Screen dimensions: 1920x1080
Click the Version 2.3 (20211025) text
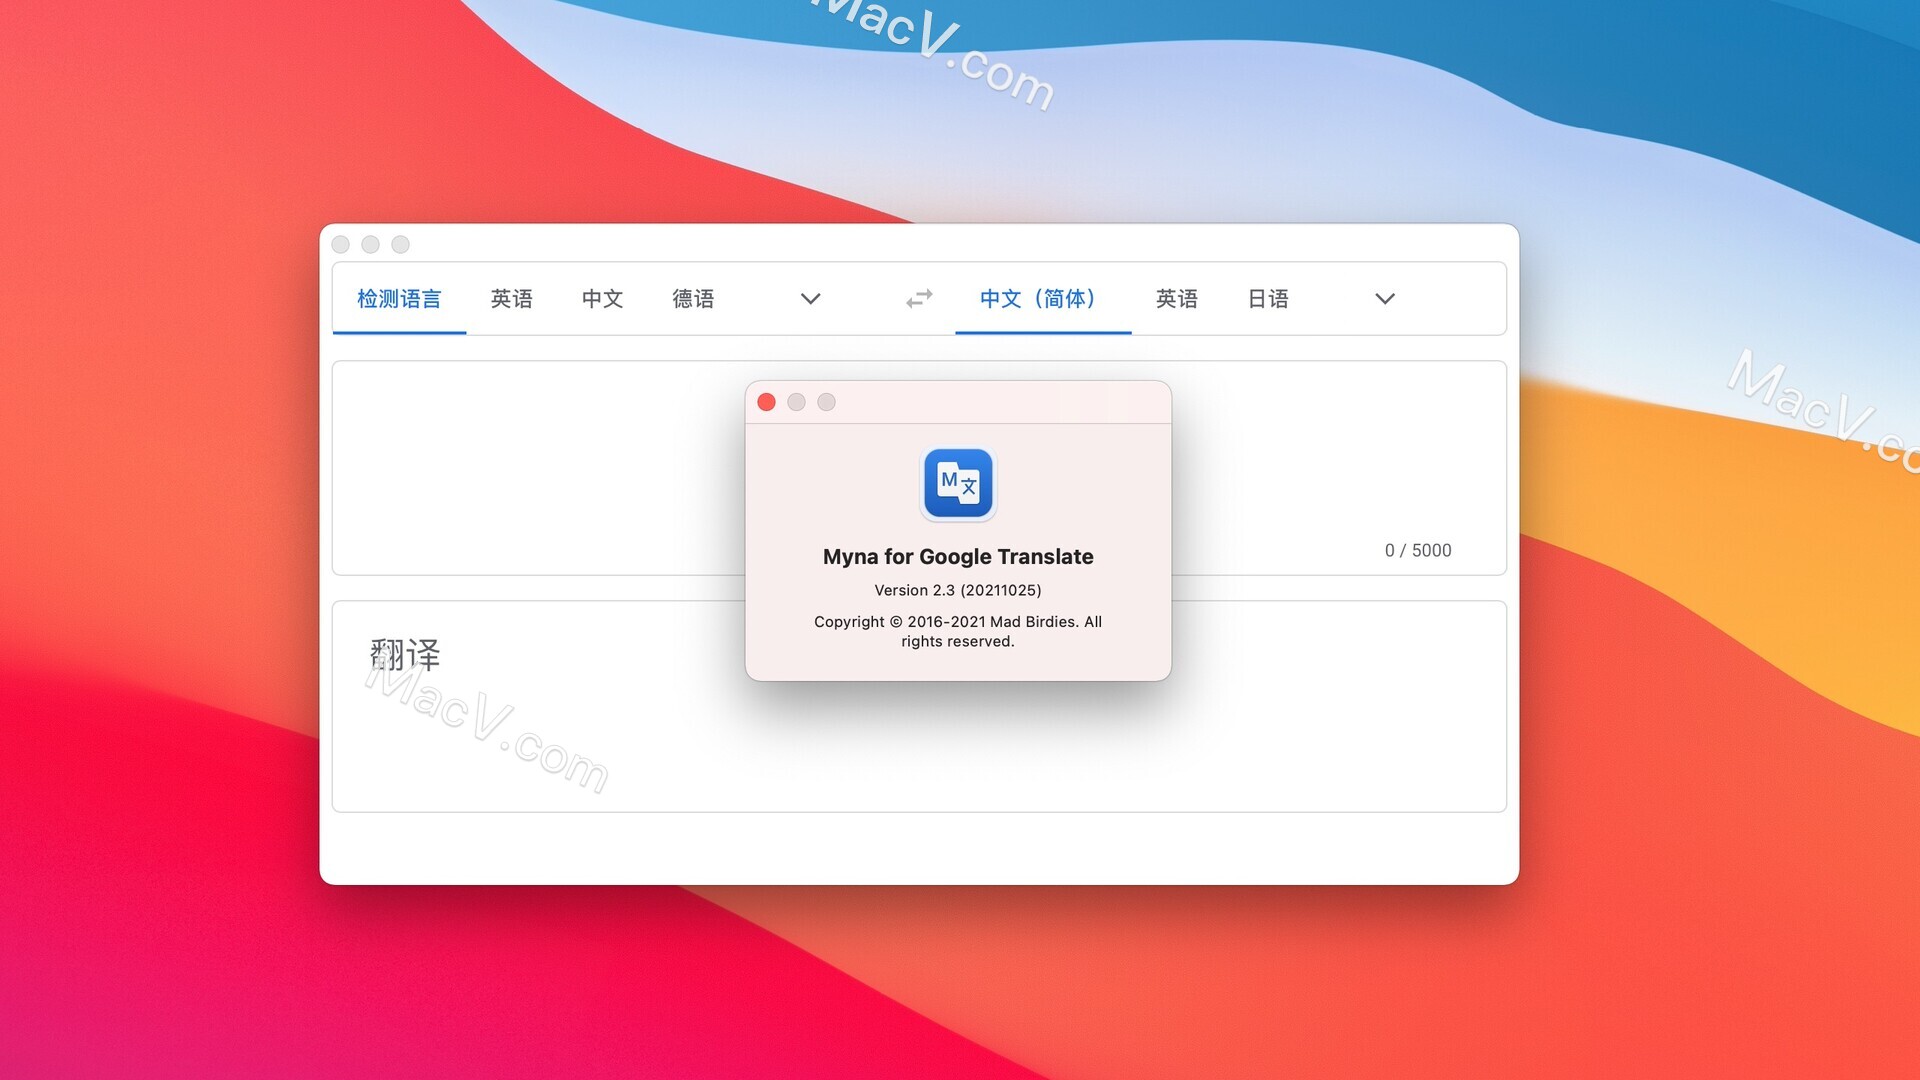tap(958, 590)
